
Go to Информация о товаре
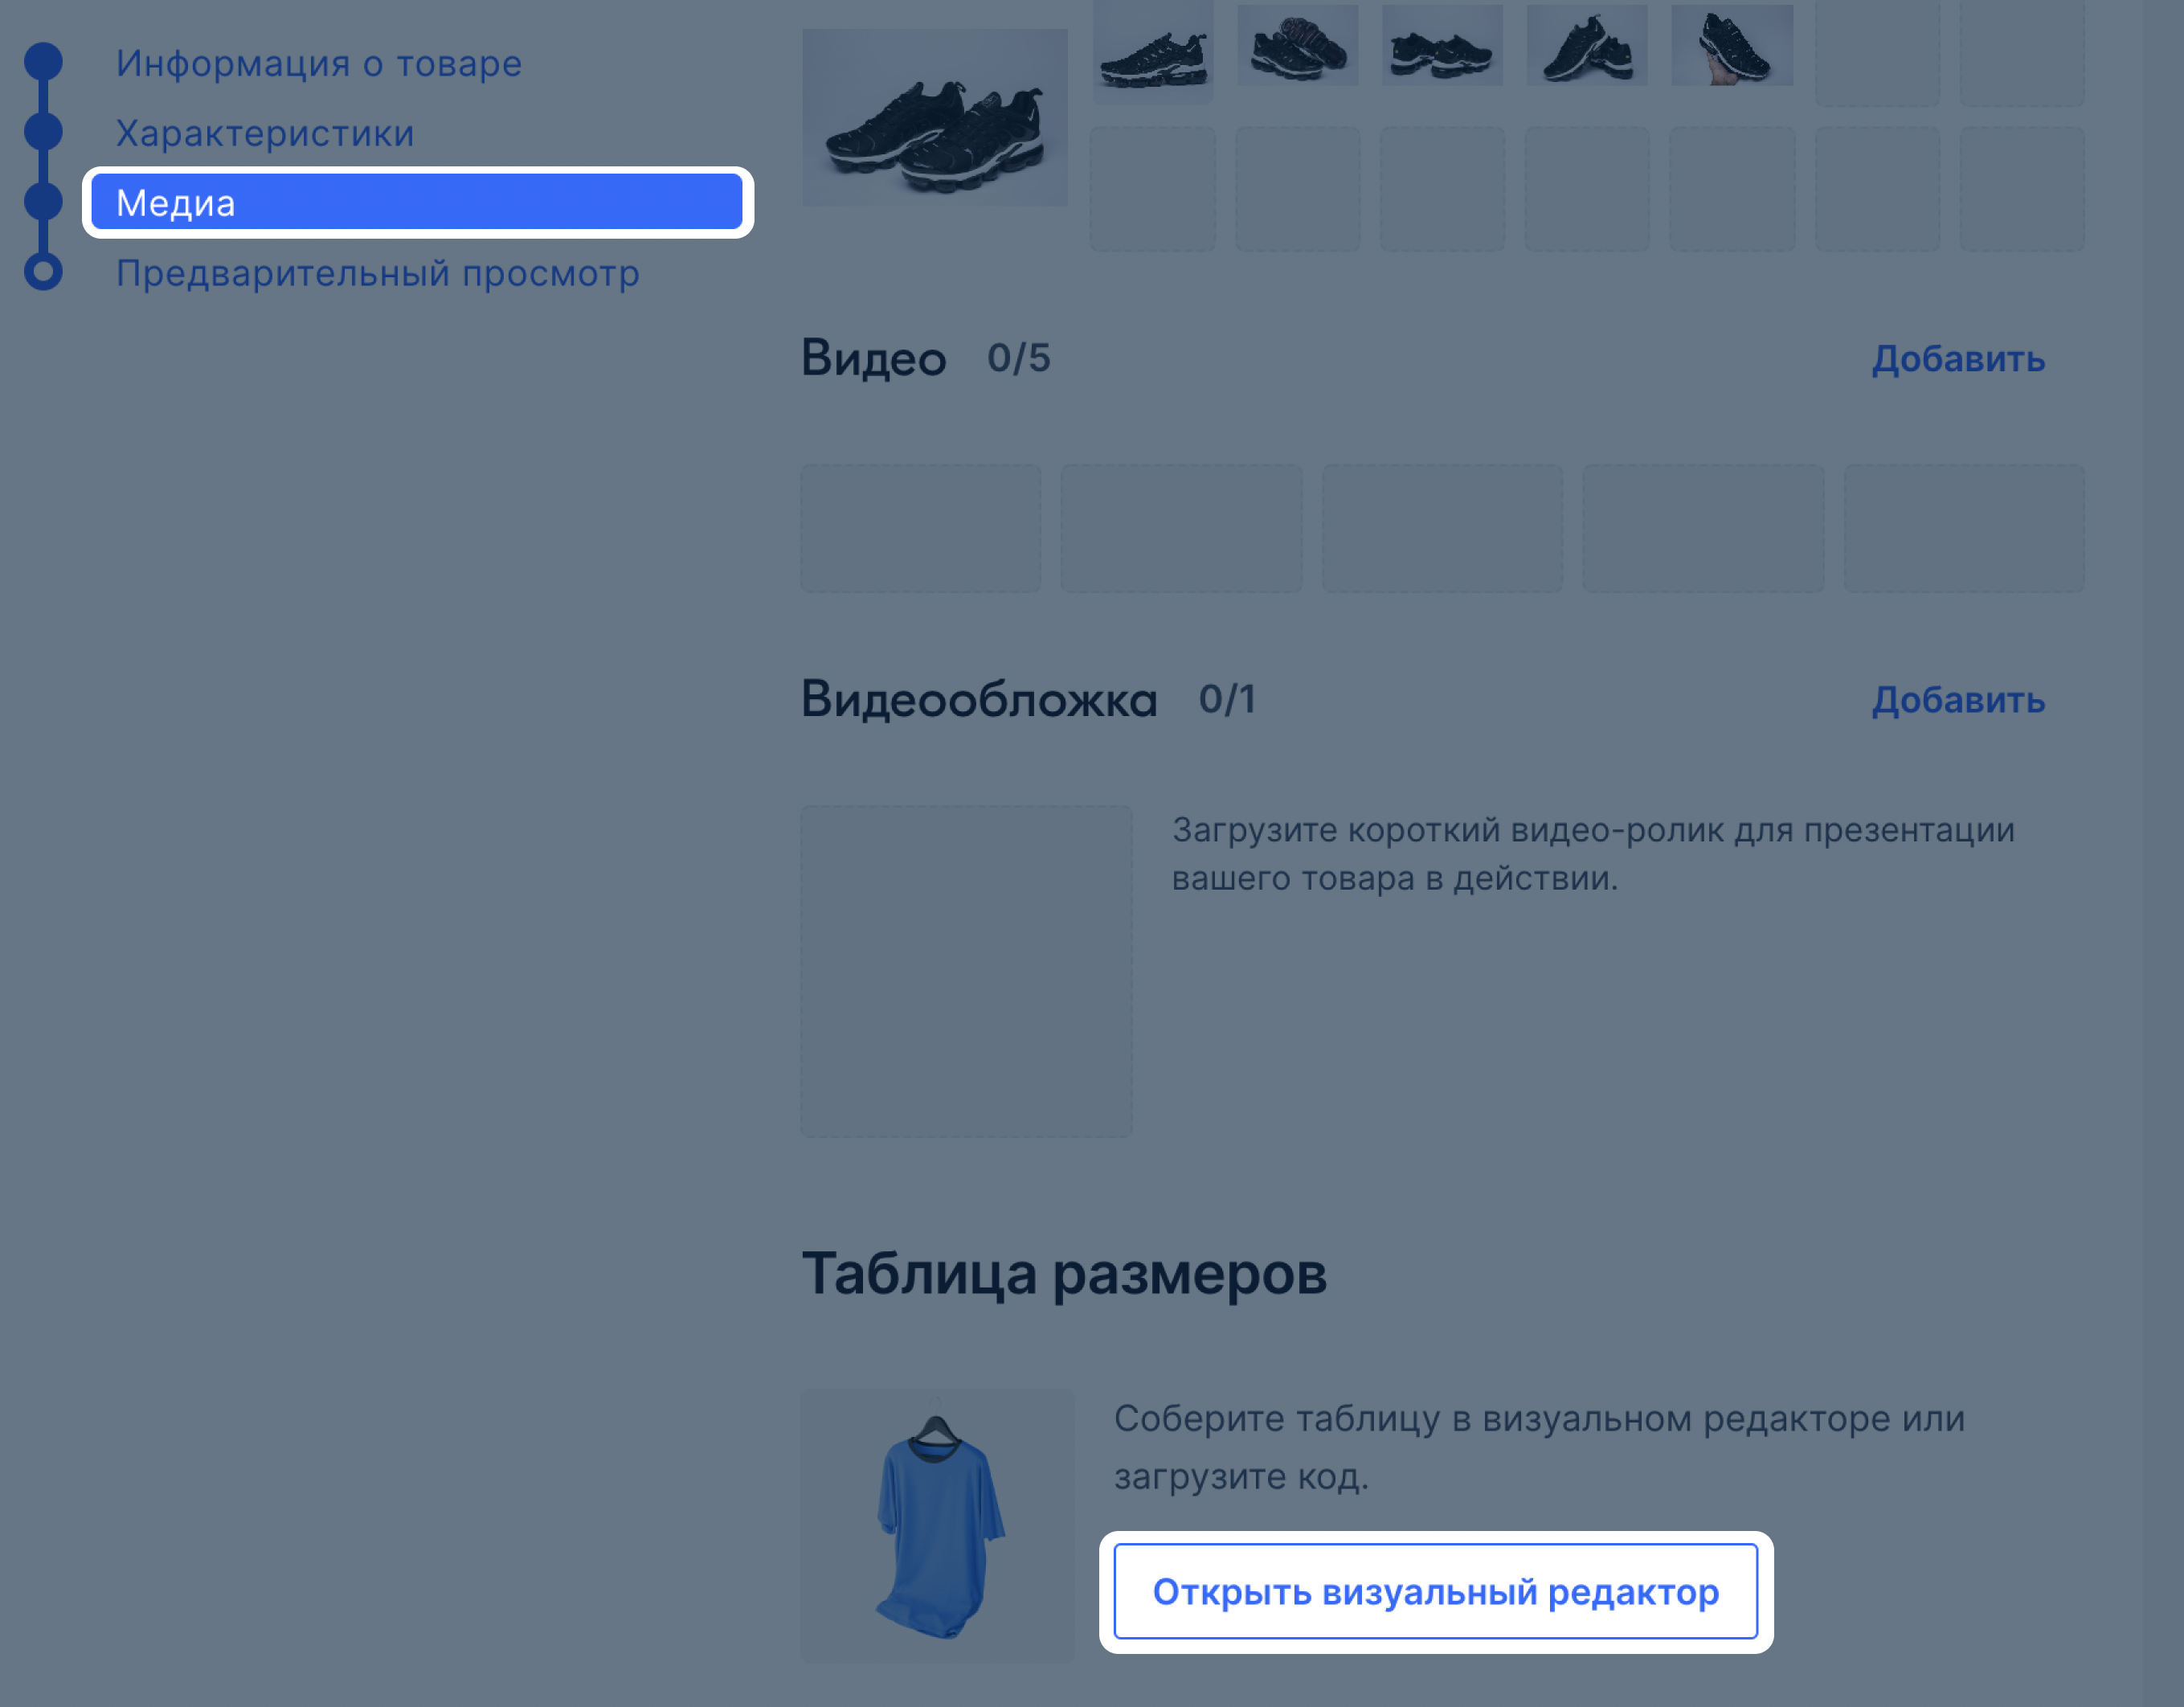click(318, 63)
